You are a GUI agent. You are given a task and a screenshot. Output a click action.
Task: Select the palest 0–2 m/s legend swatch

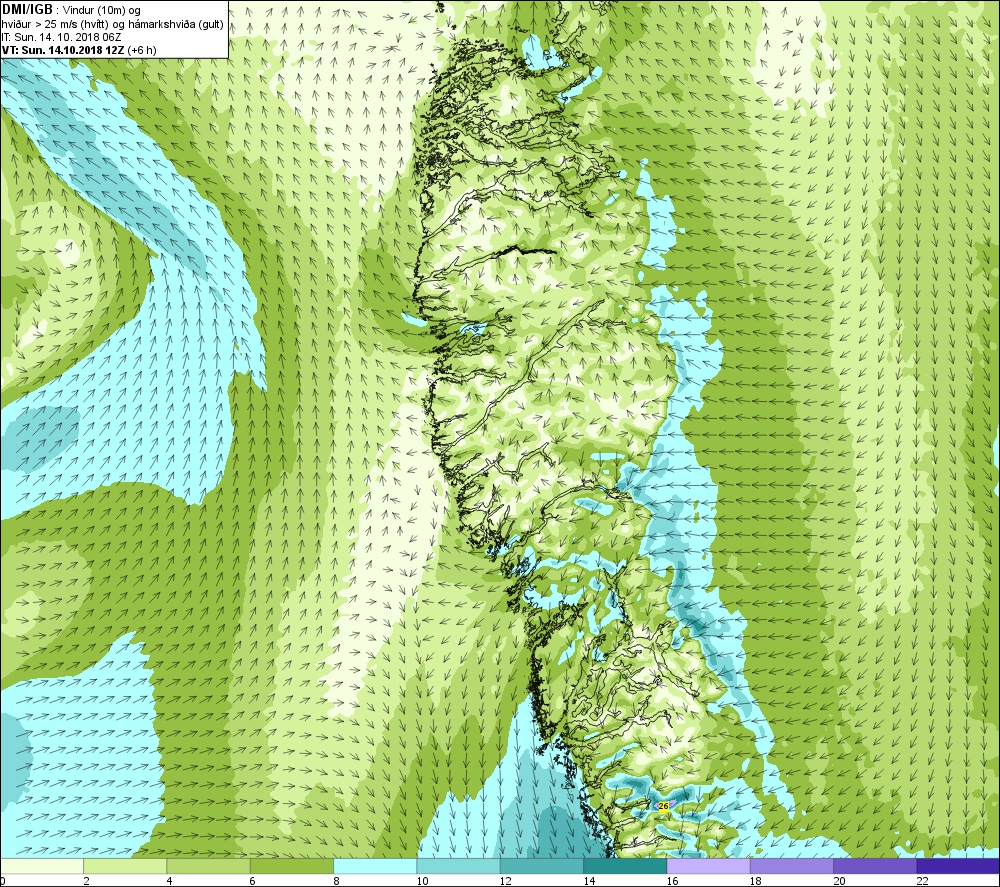click(x=41, y=866)
